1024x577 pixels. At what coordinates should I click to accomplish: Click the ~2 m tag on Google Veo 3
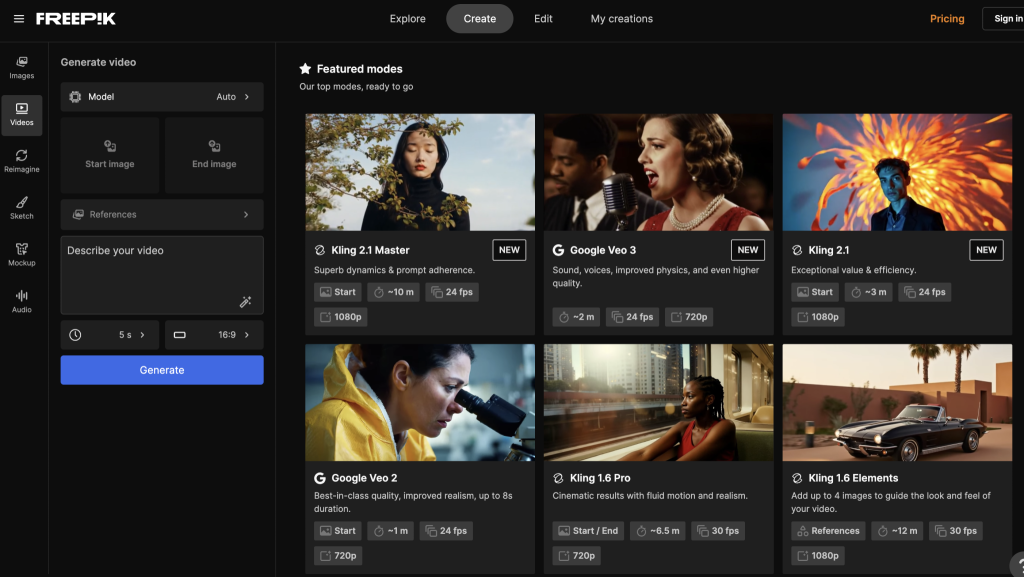point(576,317)
